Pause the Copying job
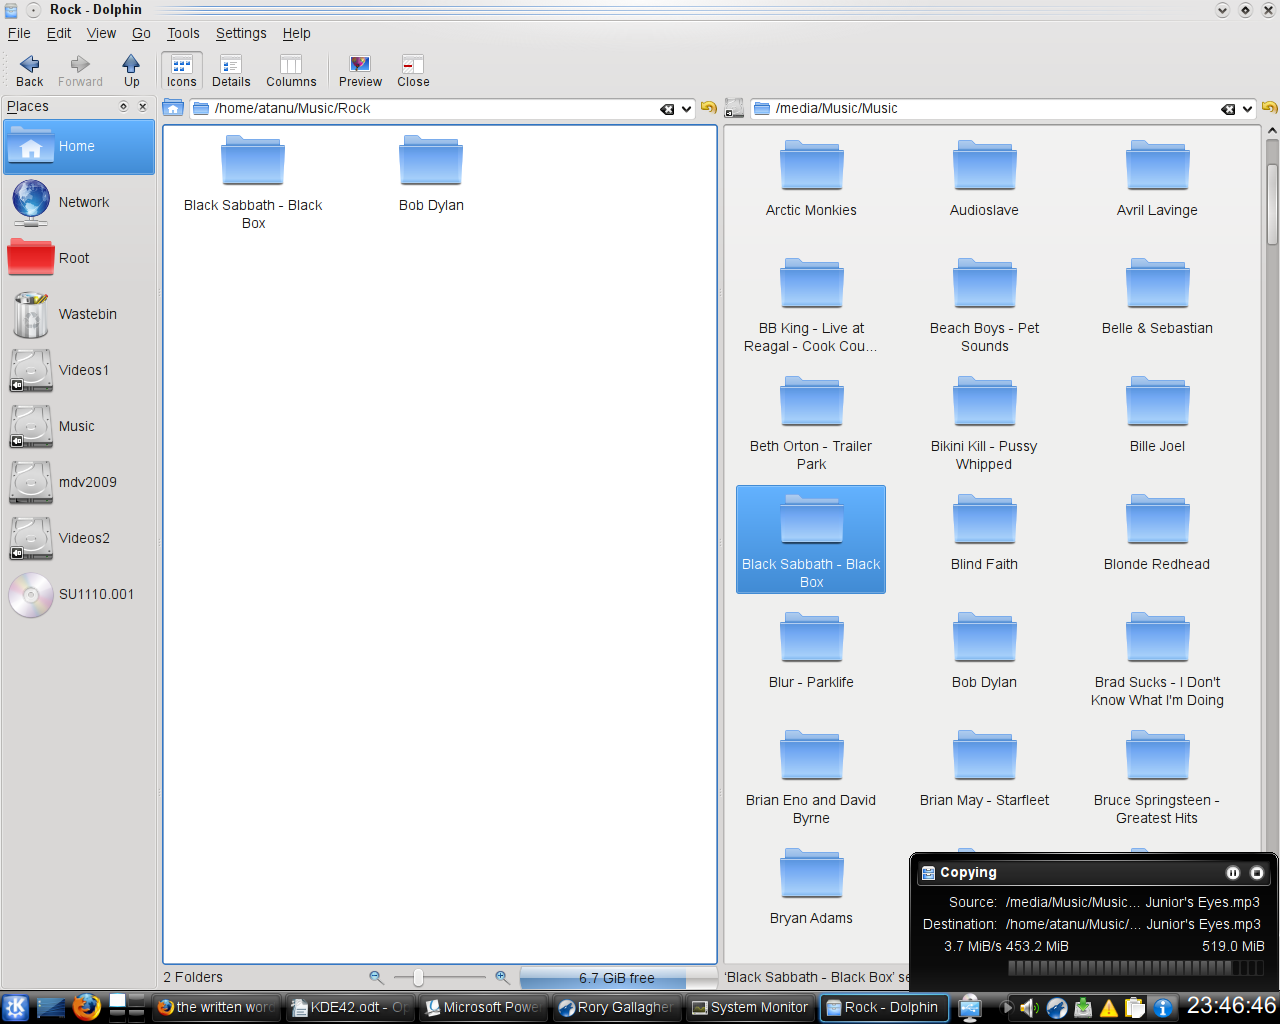1280x1024 pixels. pos(1233,873)
